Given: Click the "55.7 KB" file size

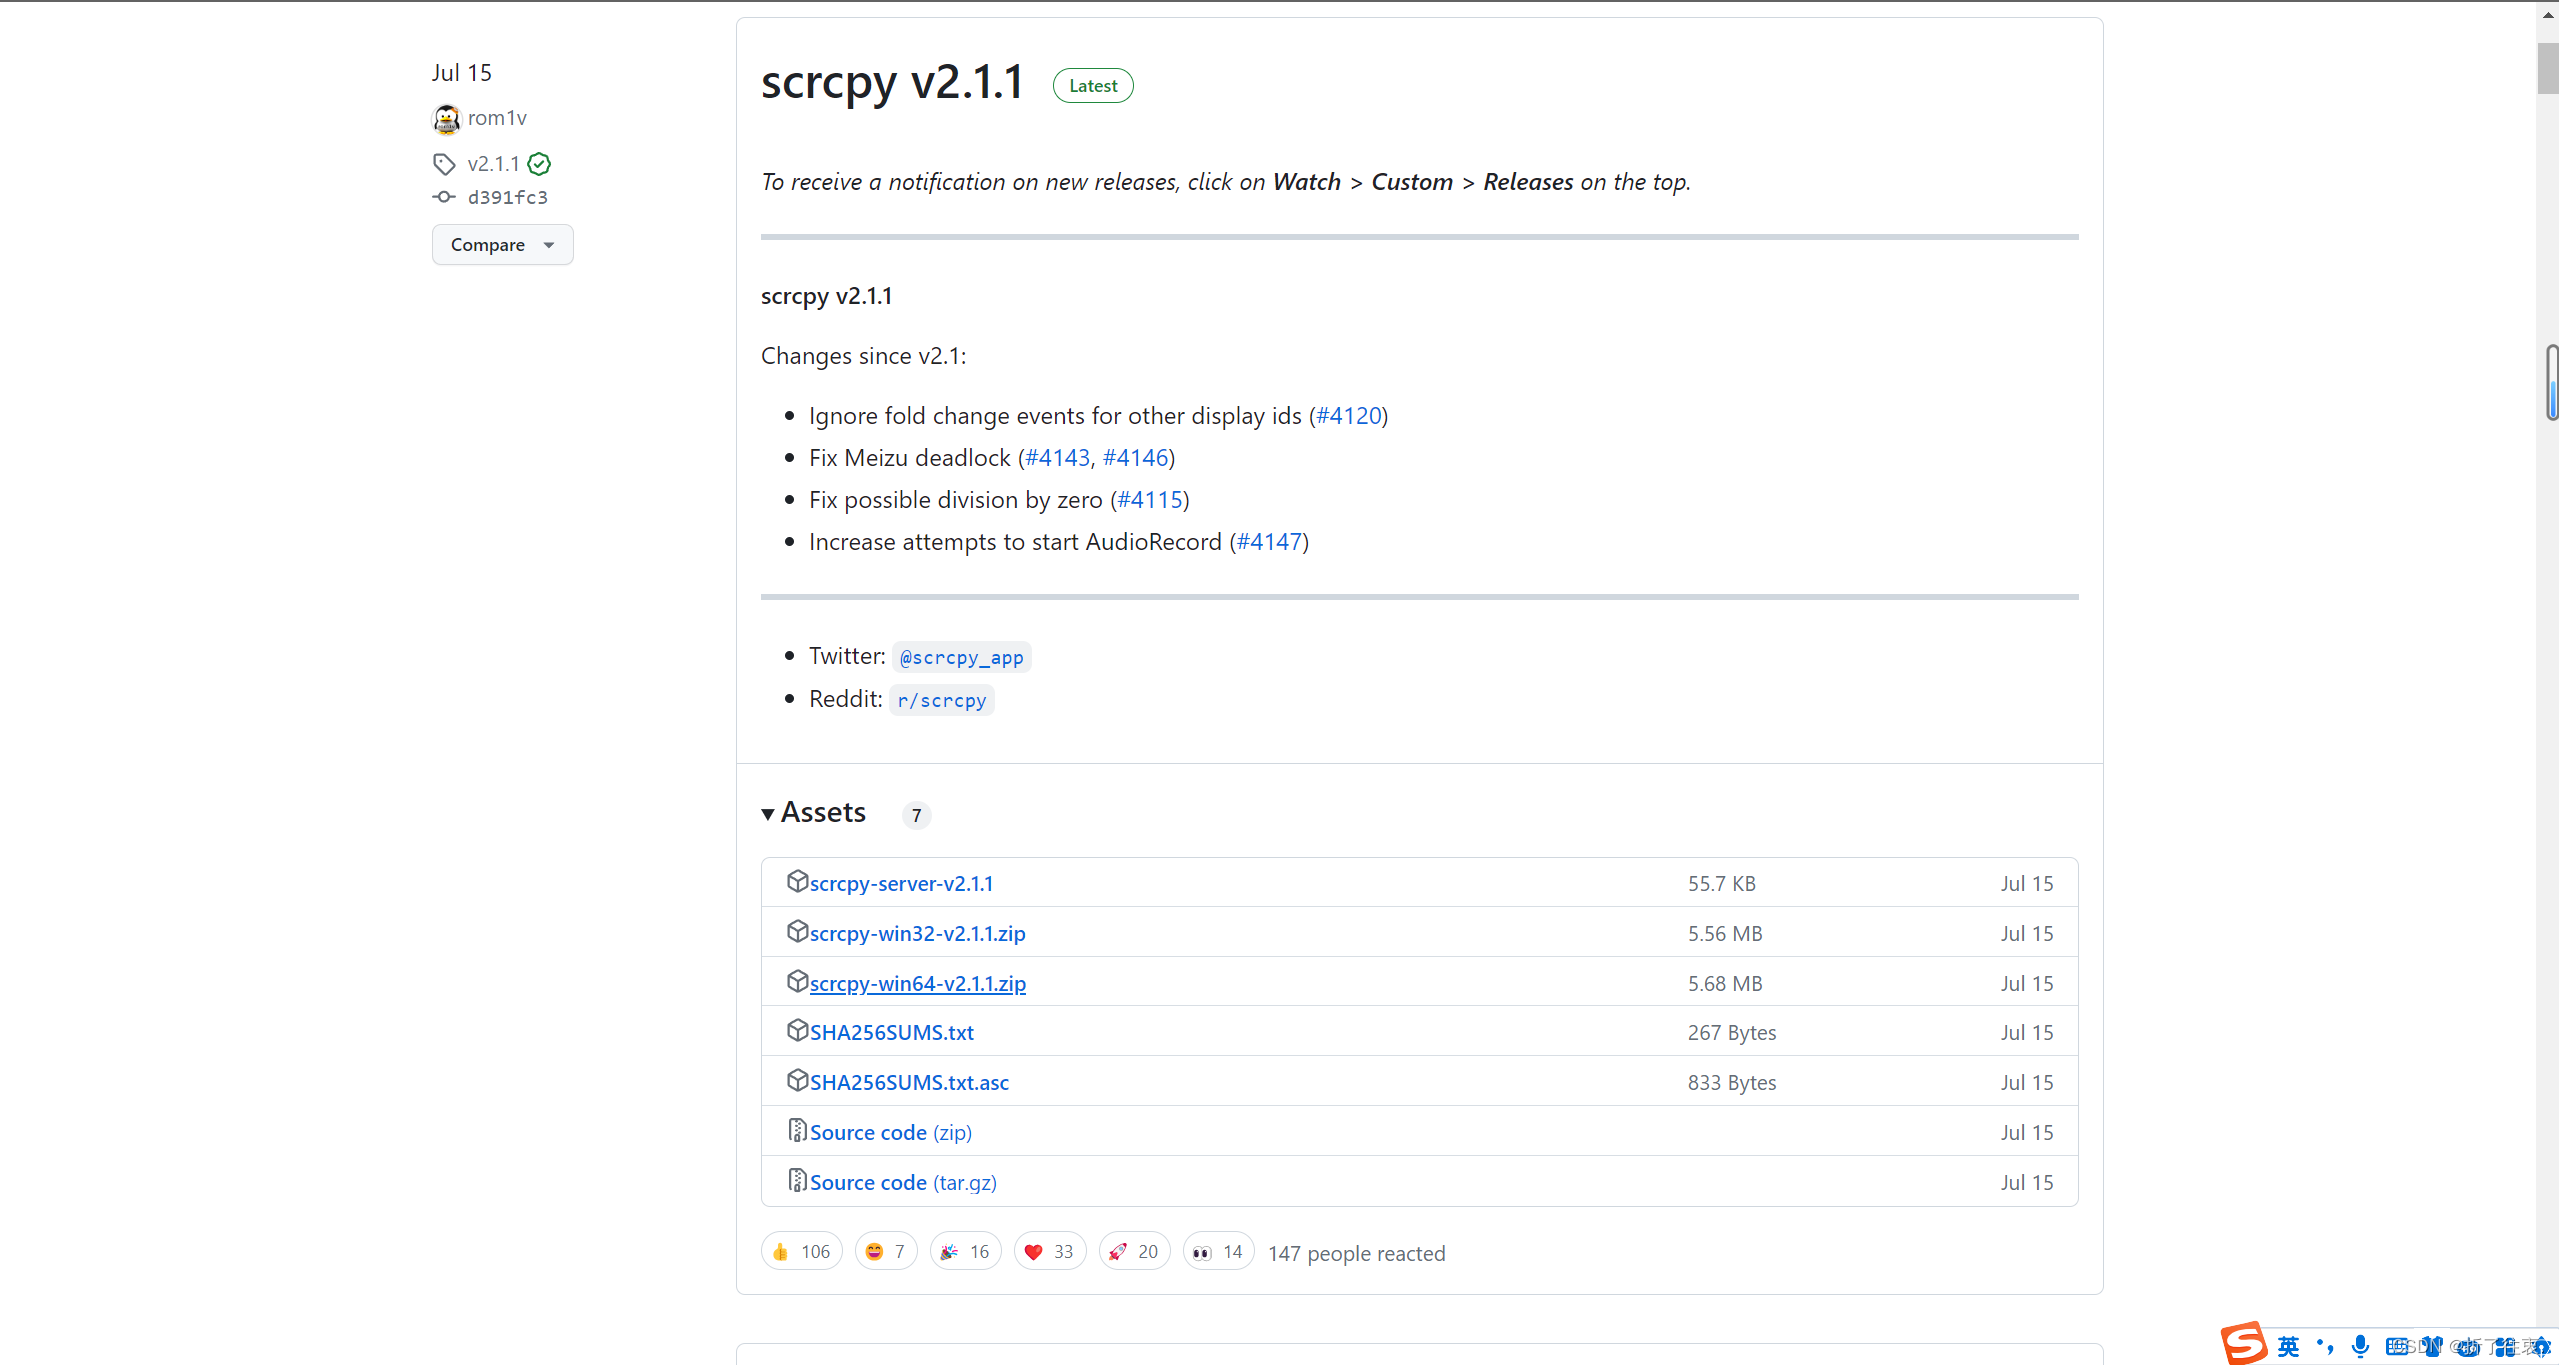Looking at the screenshot, I should pos(1722,884).
